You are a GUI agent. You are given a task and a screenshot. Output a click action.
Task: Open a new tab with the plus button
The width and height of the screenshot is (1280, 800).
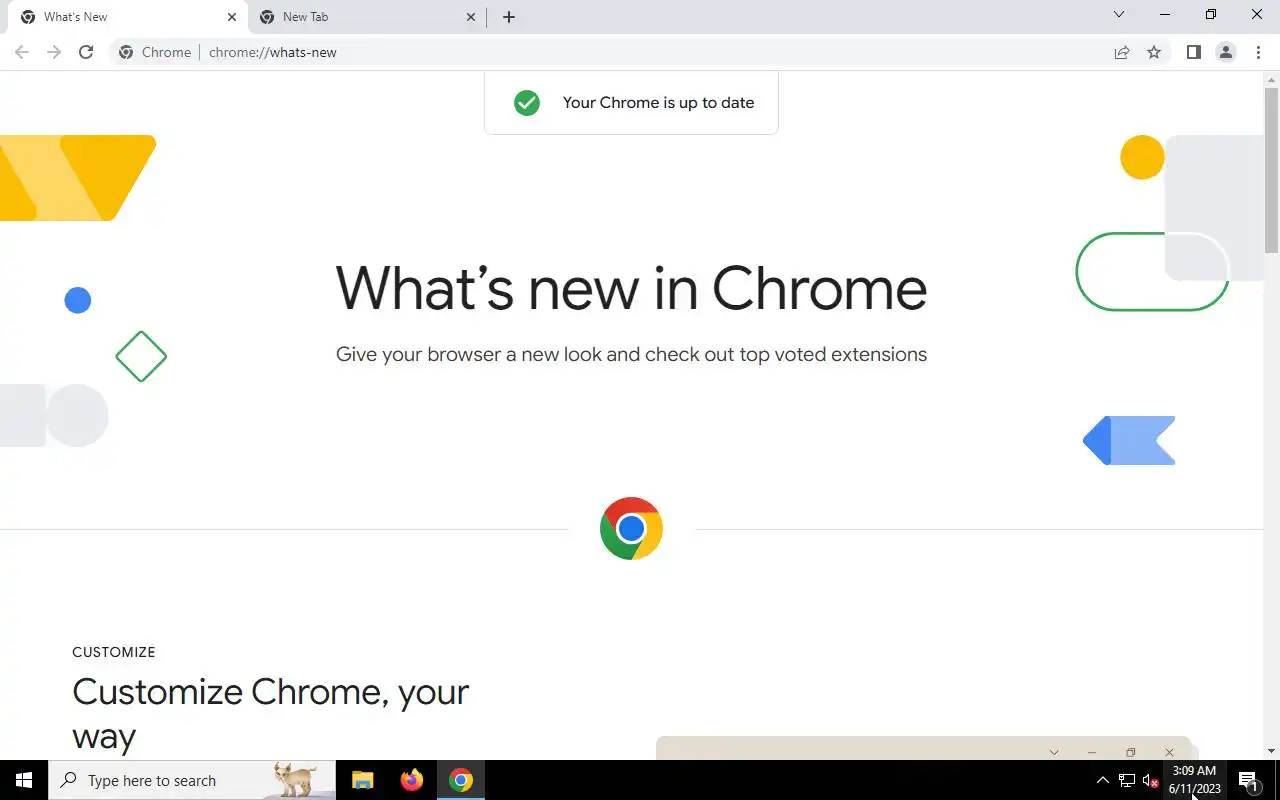pyautogui.click(x=509, y=17)
